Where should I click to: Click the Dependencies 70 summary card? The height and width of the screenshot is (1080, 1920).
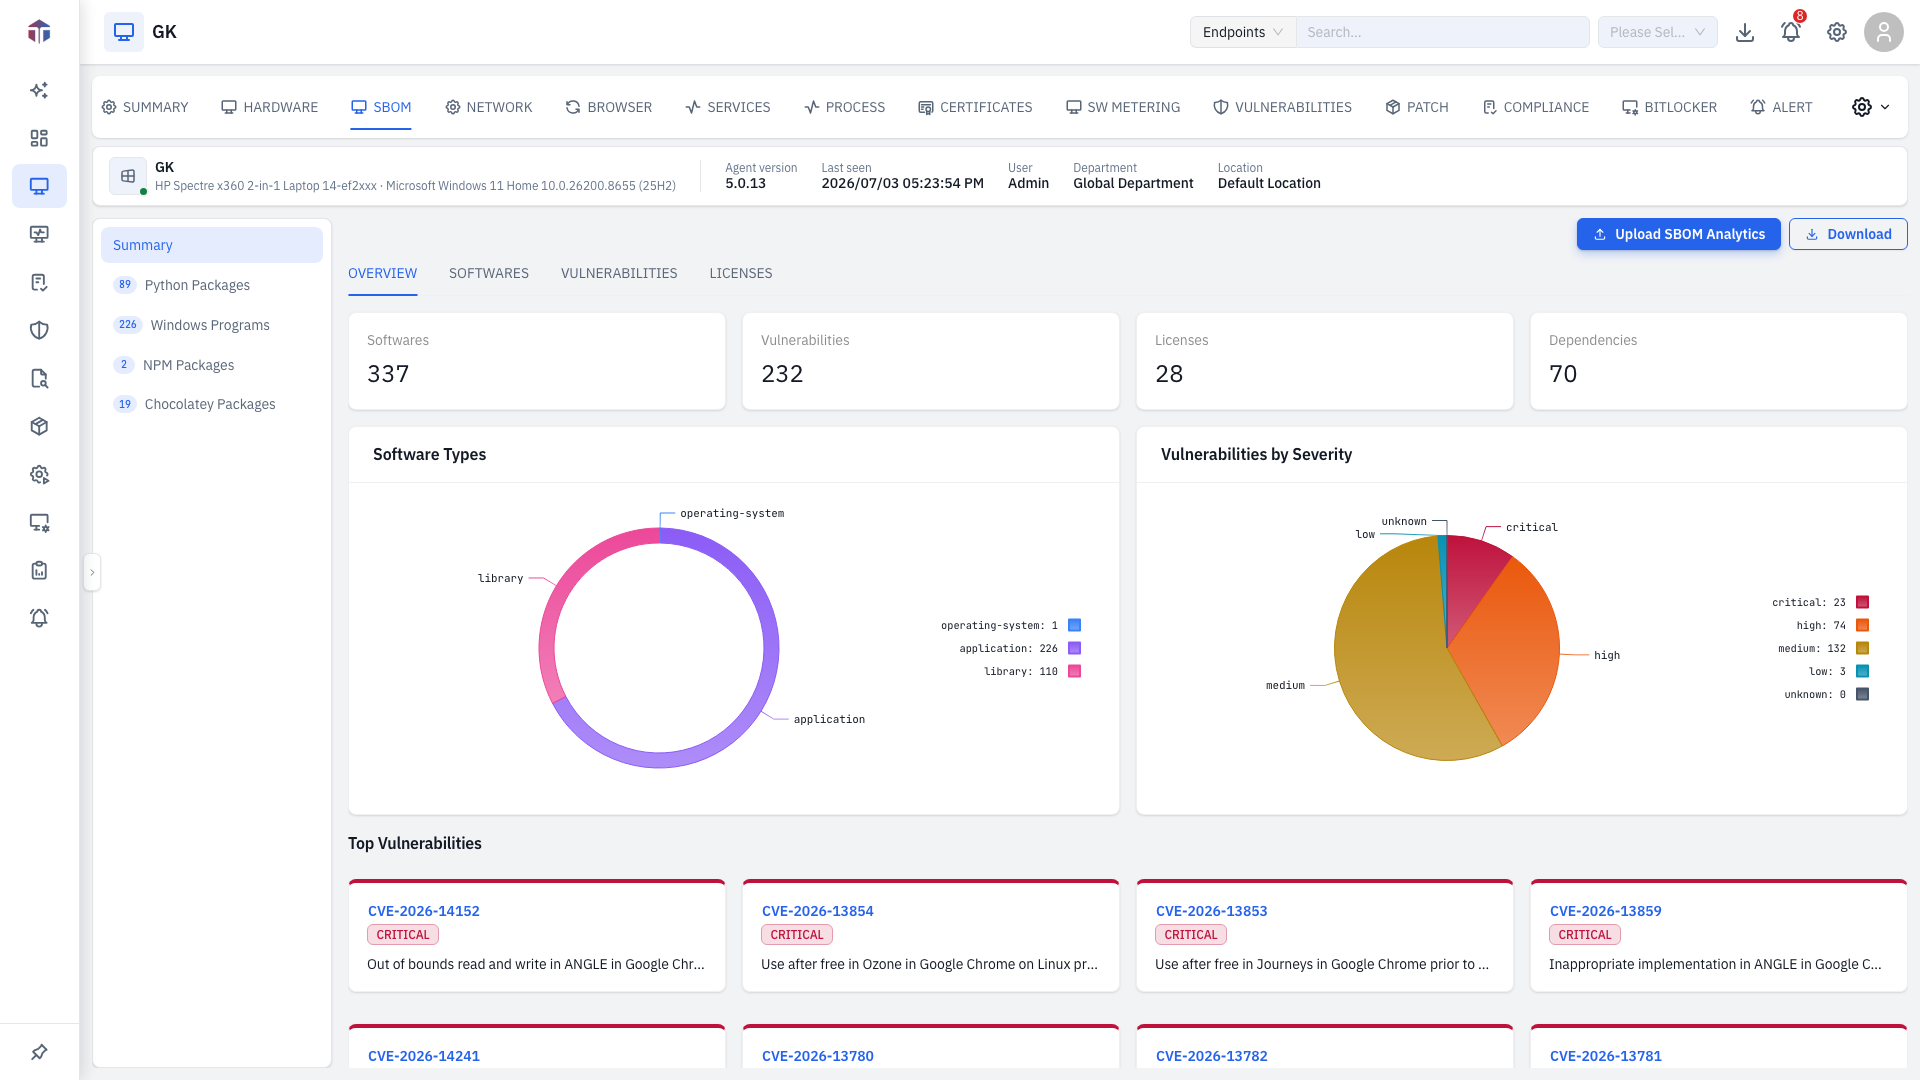point(1719,361)
